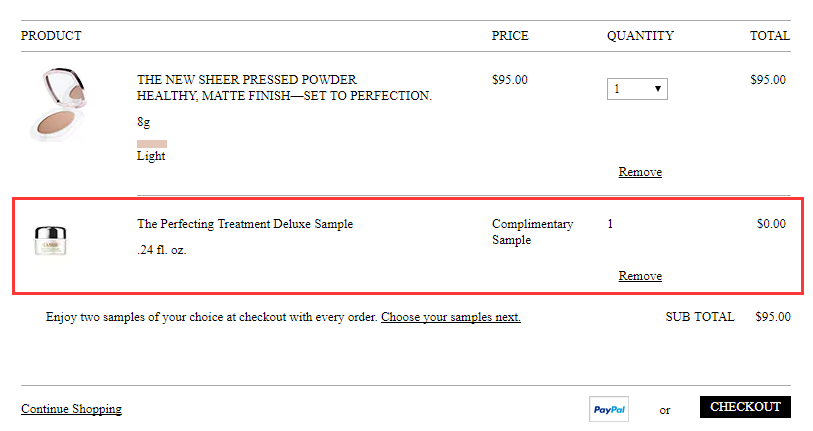Click the SUB TOTAL amount $95.00
The image size is (813, 431).
pos(773,317)
